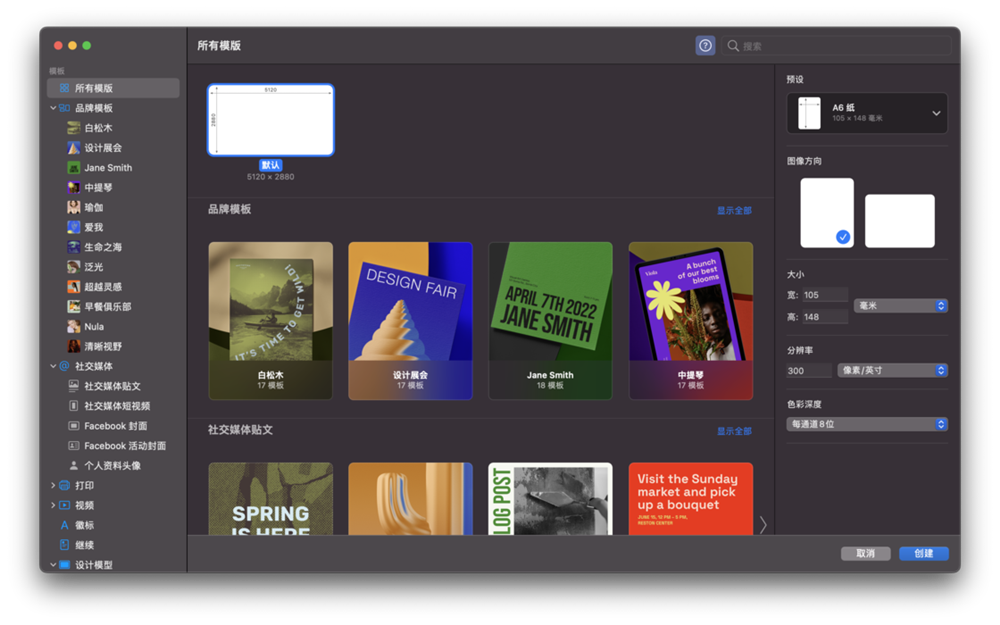The width and height of the screenshot is (1000, 625).
Task: Open the A6 纸 preset dropdown
Action: pos(867,113)
